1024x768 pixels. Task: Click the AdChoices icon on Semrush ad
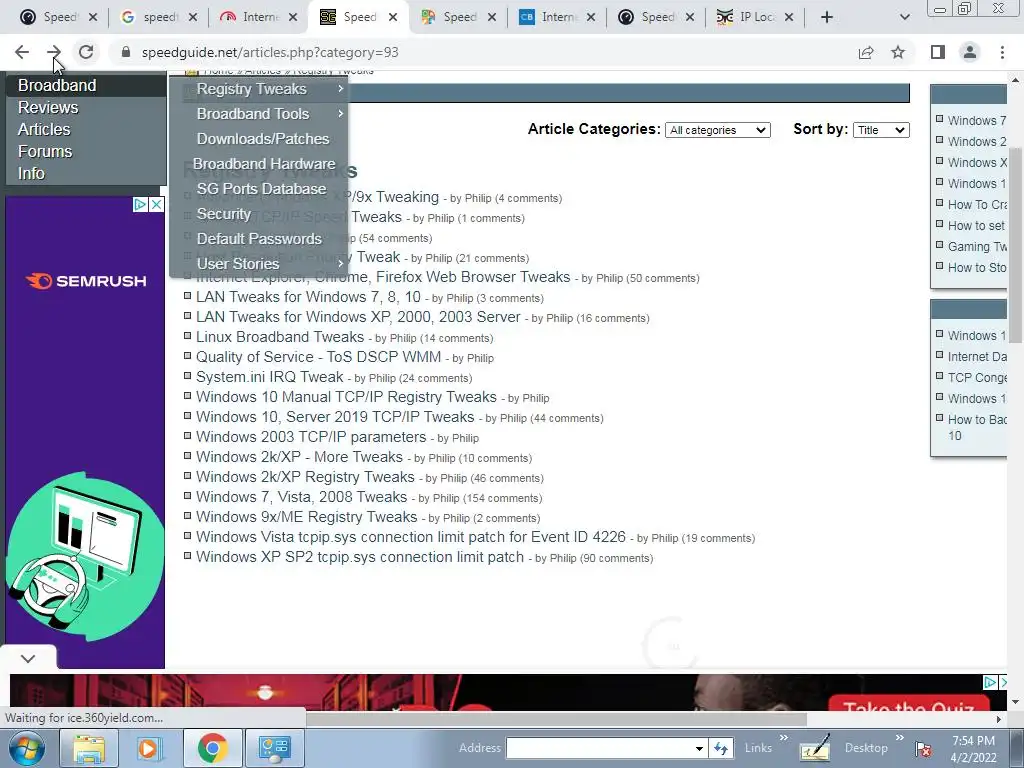click(x=140, y=204)
